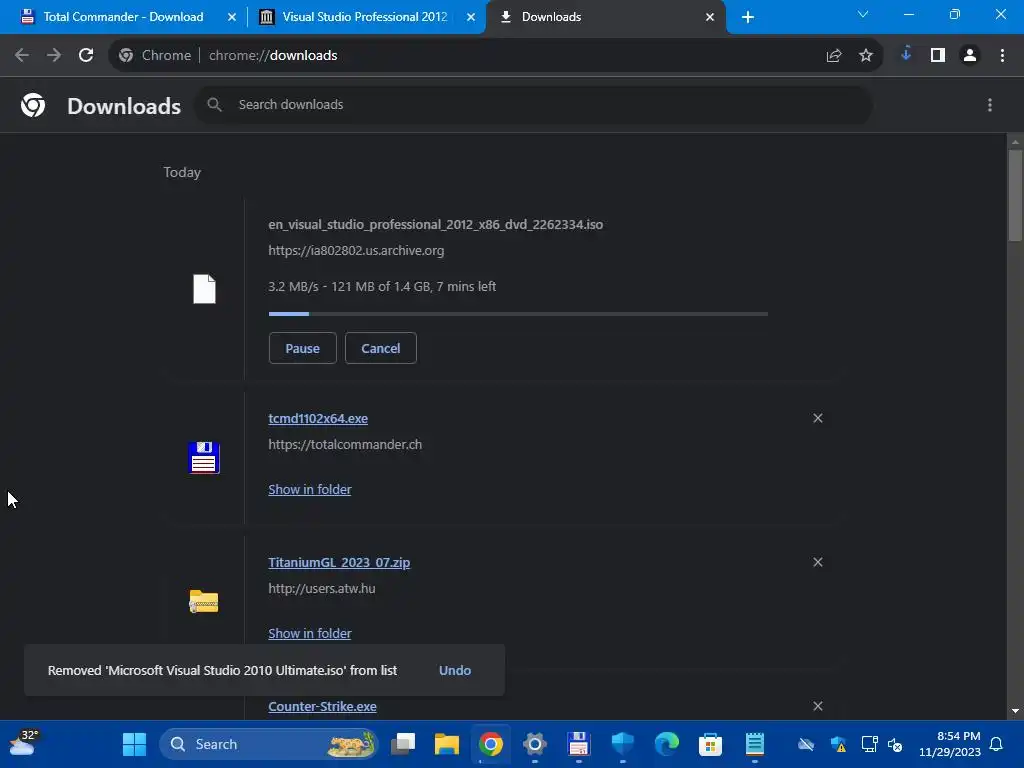
Task: Close the Total Commander - Download tab
Action: [232, 17]
